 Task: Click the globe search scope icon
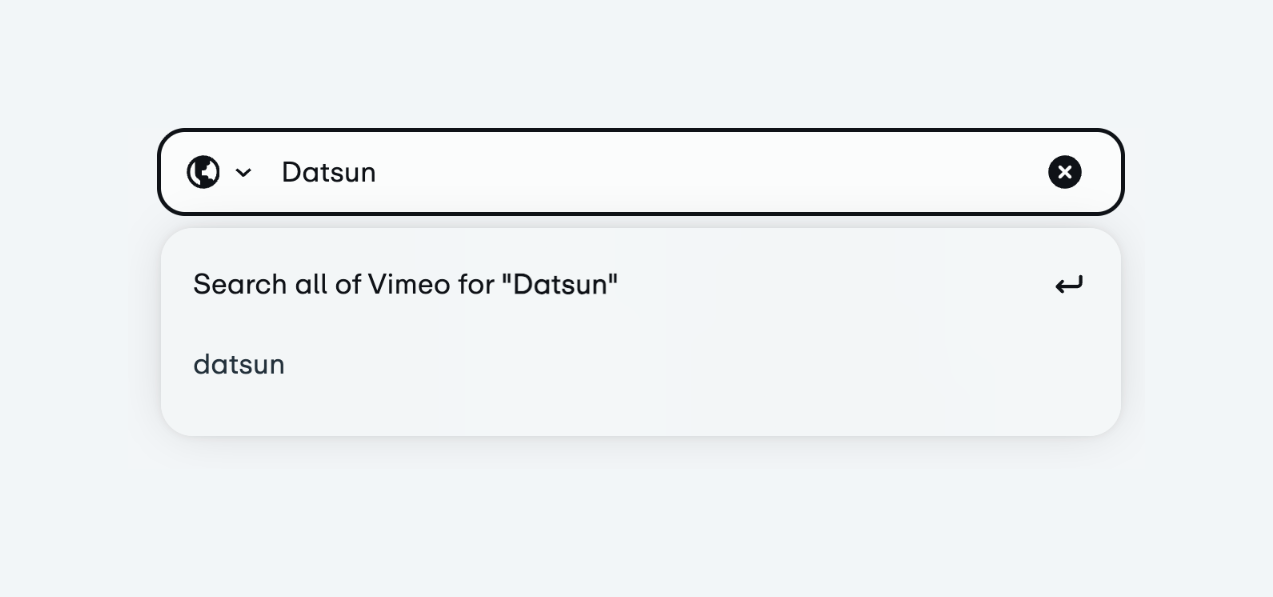(203, 172)
